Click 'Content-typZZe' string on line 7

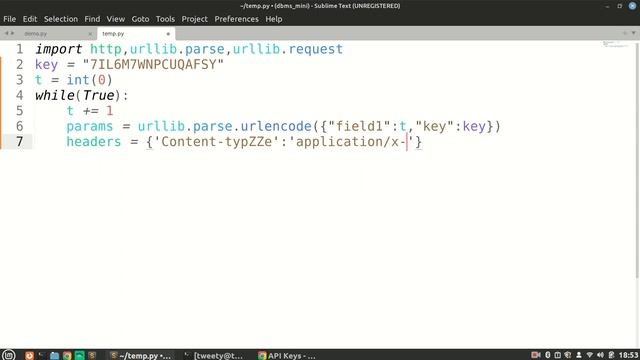[217, 142]
